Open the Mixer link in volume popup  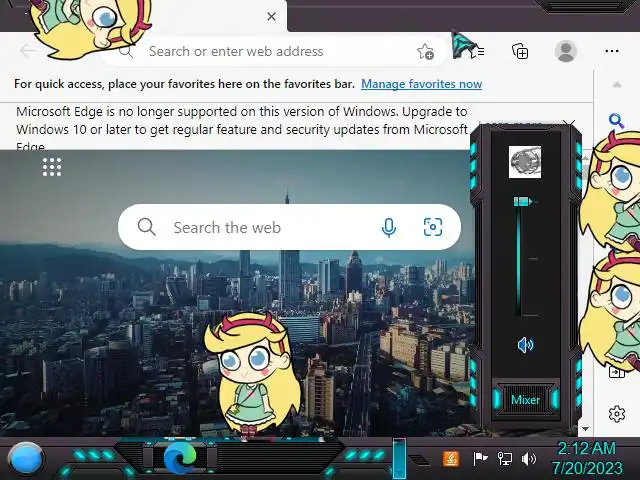click(x=525, y=400)
